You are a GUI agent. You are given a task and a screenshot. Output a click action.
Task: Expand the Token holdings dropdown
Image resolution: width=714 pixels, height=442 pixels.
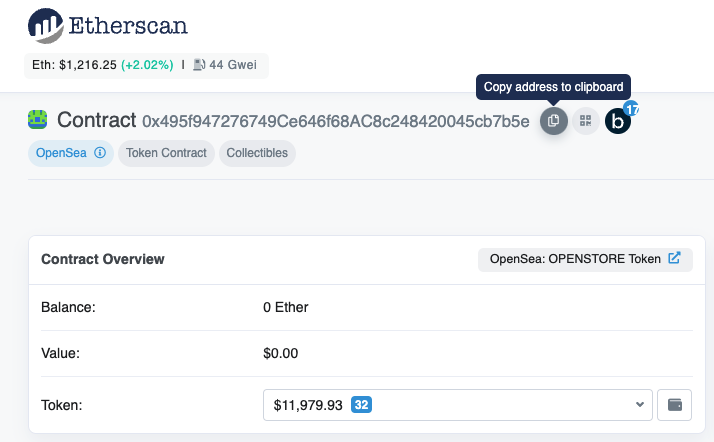click(457, 405)
